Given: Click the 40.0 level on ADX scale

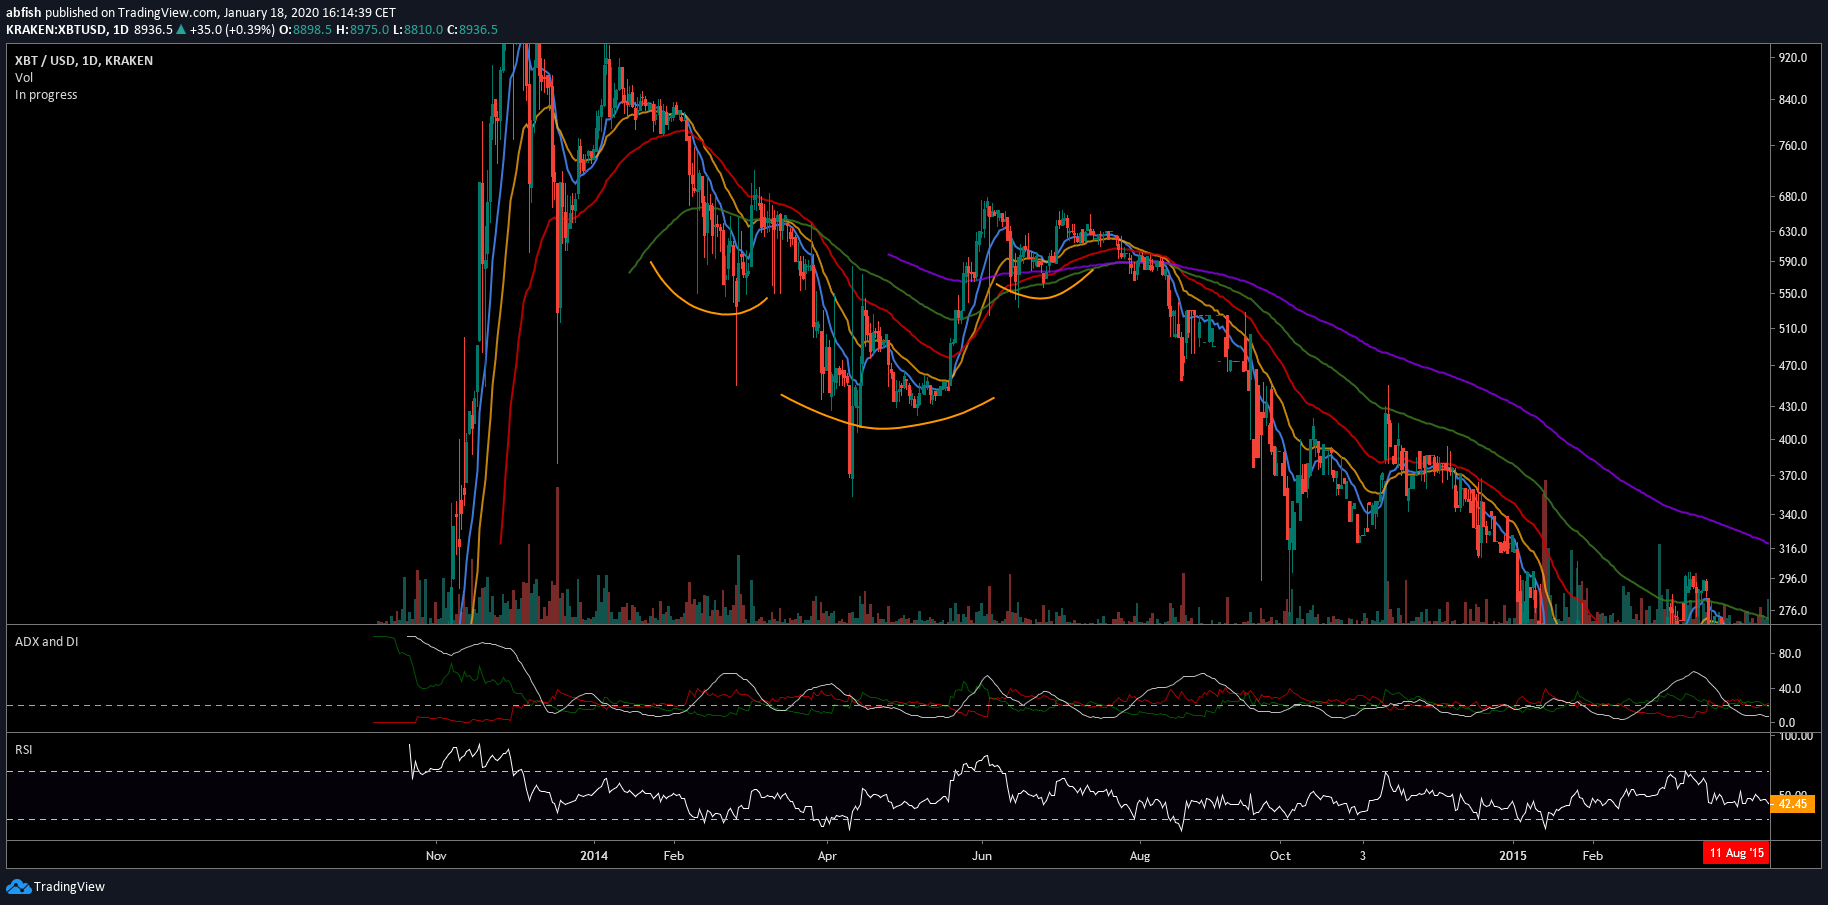Looking at the screenshot, I should coord(1790,689).
